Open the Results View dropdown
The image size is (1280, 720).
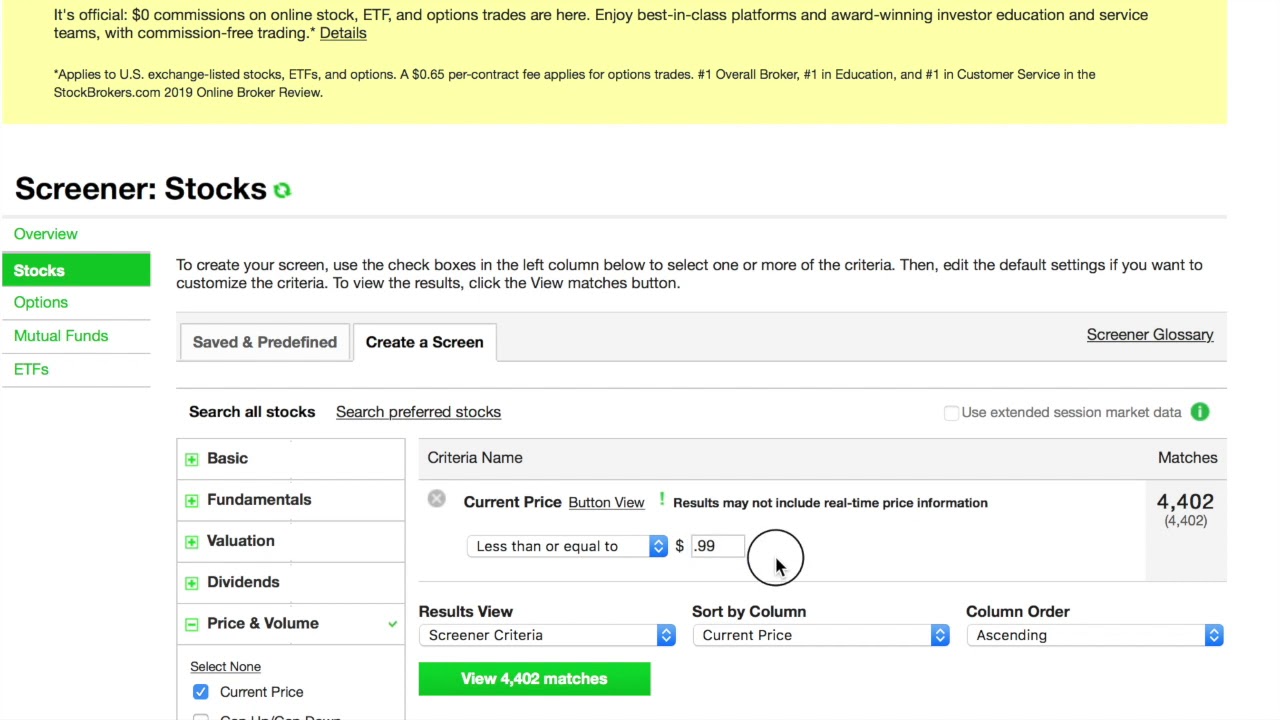click(x=547, y=635)
